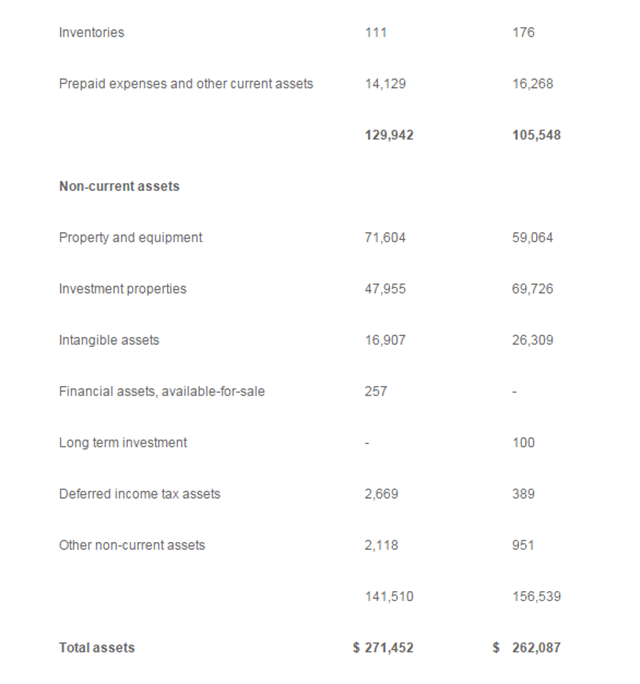The width and height of the screenshot is (640, 684).
Task: Click Financial assets, available-for-sale label
Action: point(162,392)
